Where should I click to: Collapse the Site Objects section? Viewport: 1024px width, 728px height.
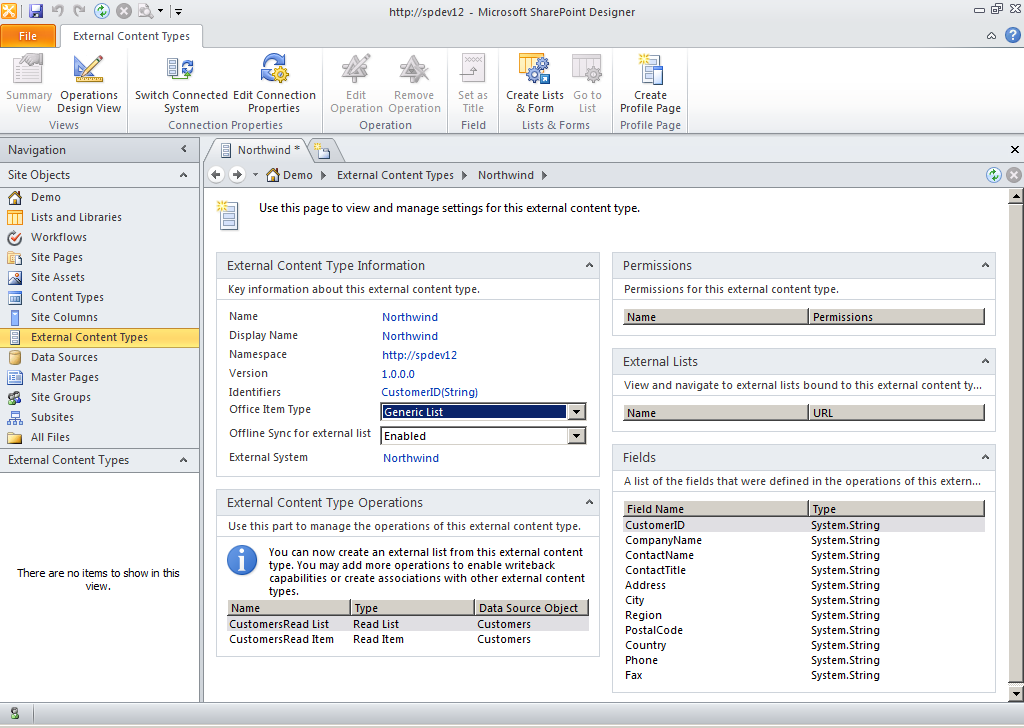[184, 175]
